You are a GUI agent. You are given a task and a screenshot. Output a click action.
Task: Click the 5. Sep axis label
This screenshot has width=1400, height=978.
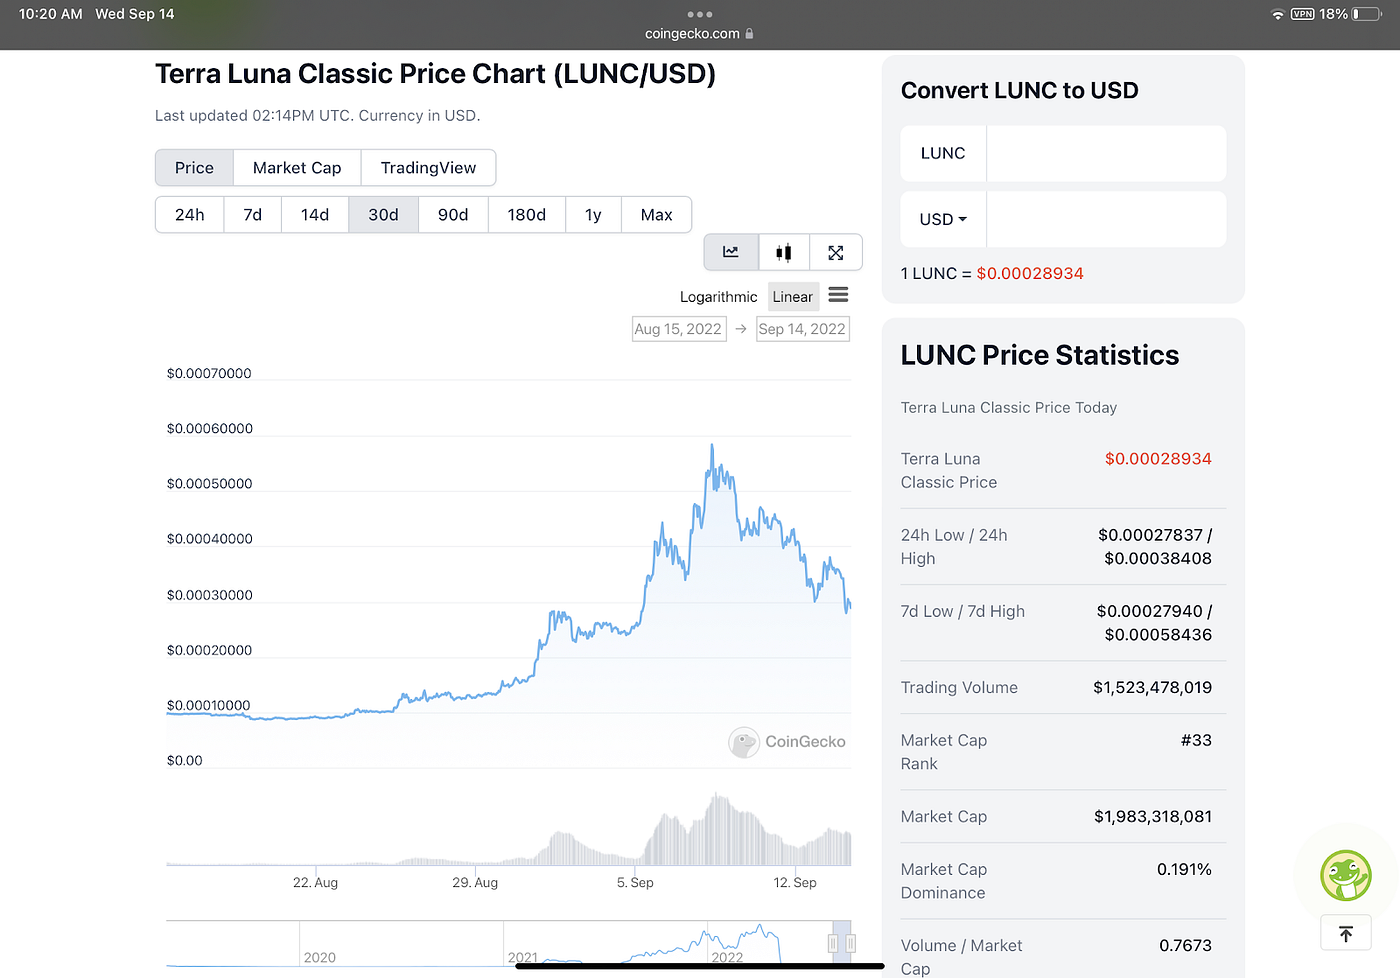pyautogui.click(x=635, y=883)
